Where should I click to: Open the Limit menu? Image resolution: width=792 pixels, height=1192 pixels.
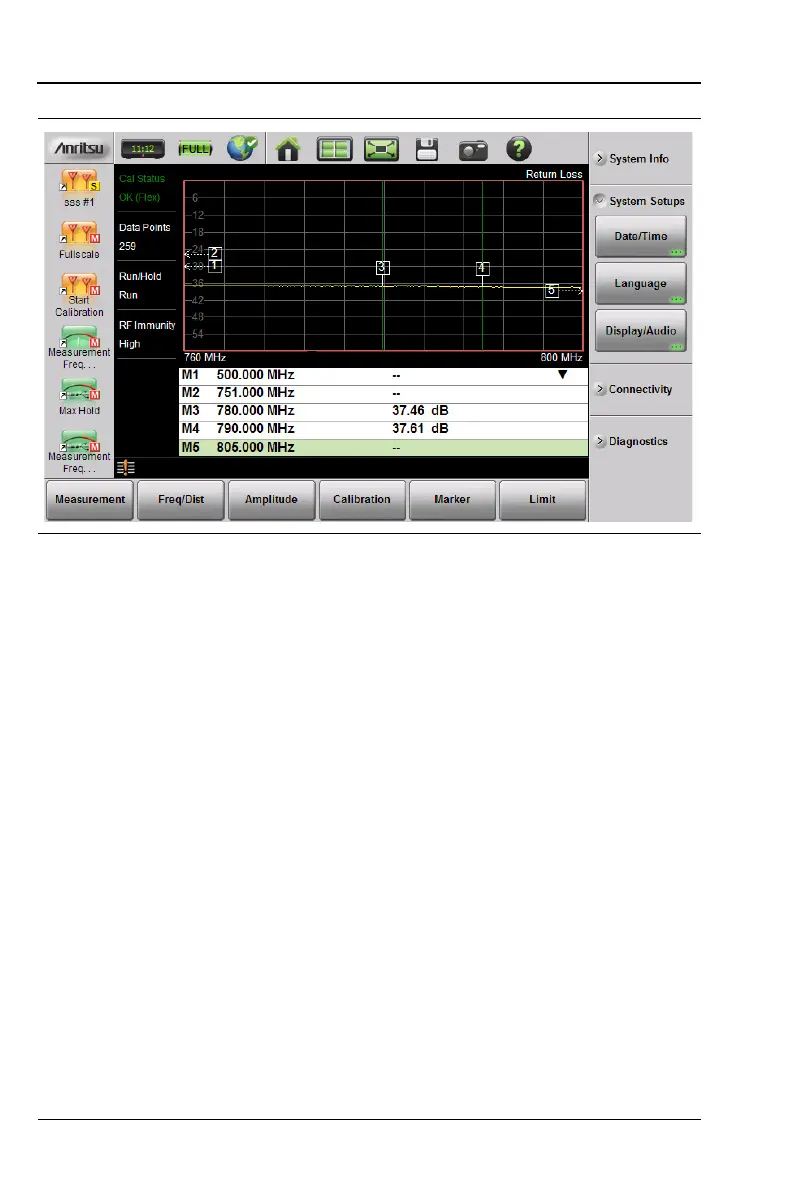click(x=542, y=499)
